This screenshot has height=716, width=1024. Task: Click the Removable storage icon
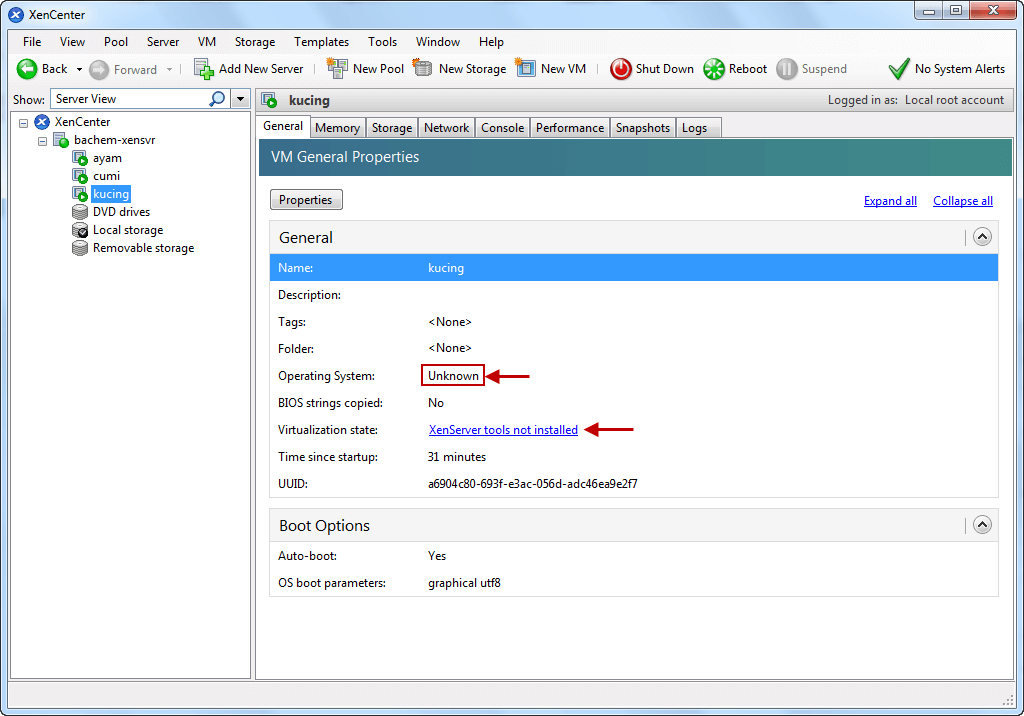tap(80, 248)
